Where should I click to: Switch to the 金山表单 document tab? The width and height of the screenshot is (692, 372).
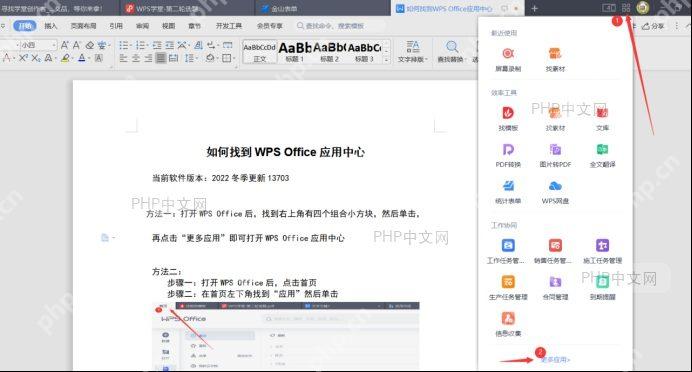(322, 8)
